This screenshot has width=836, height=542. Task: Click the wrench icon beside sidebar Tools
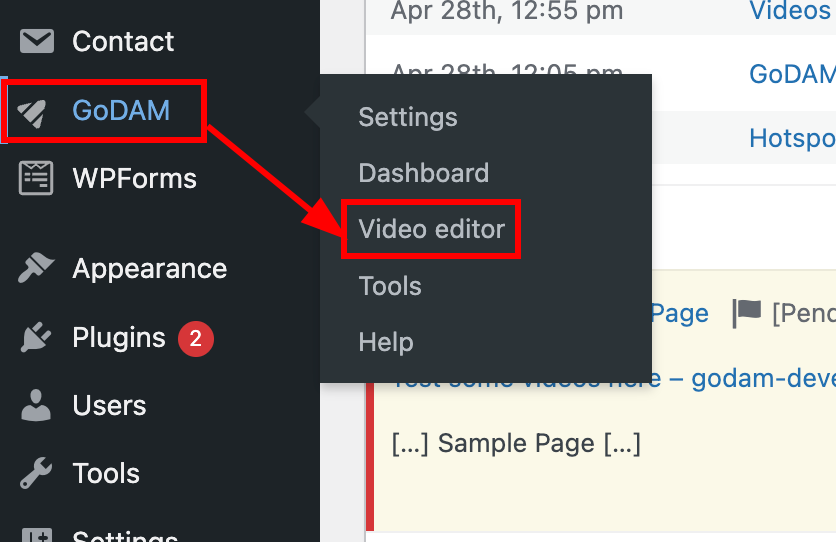(37, 474)
